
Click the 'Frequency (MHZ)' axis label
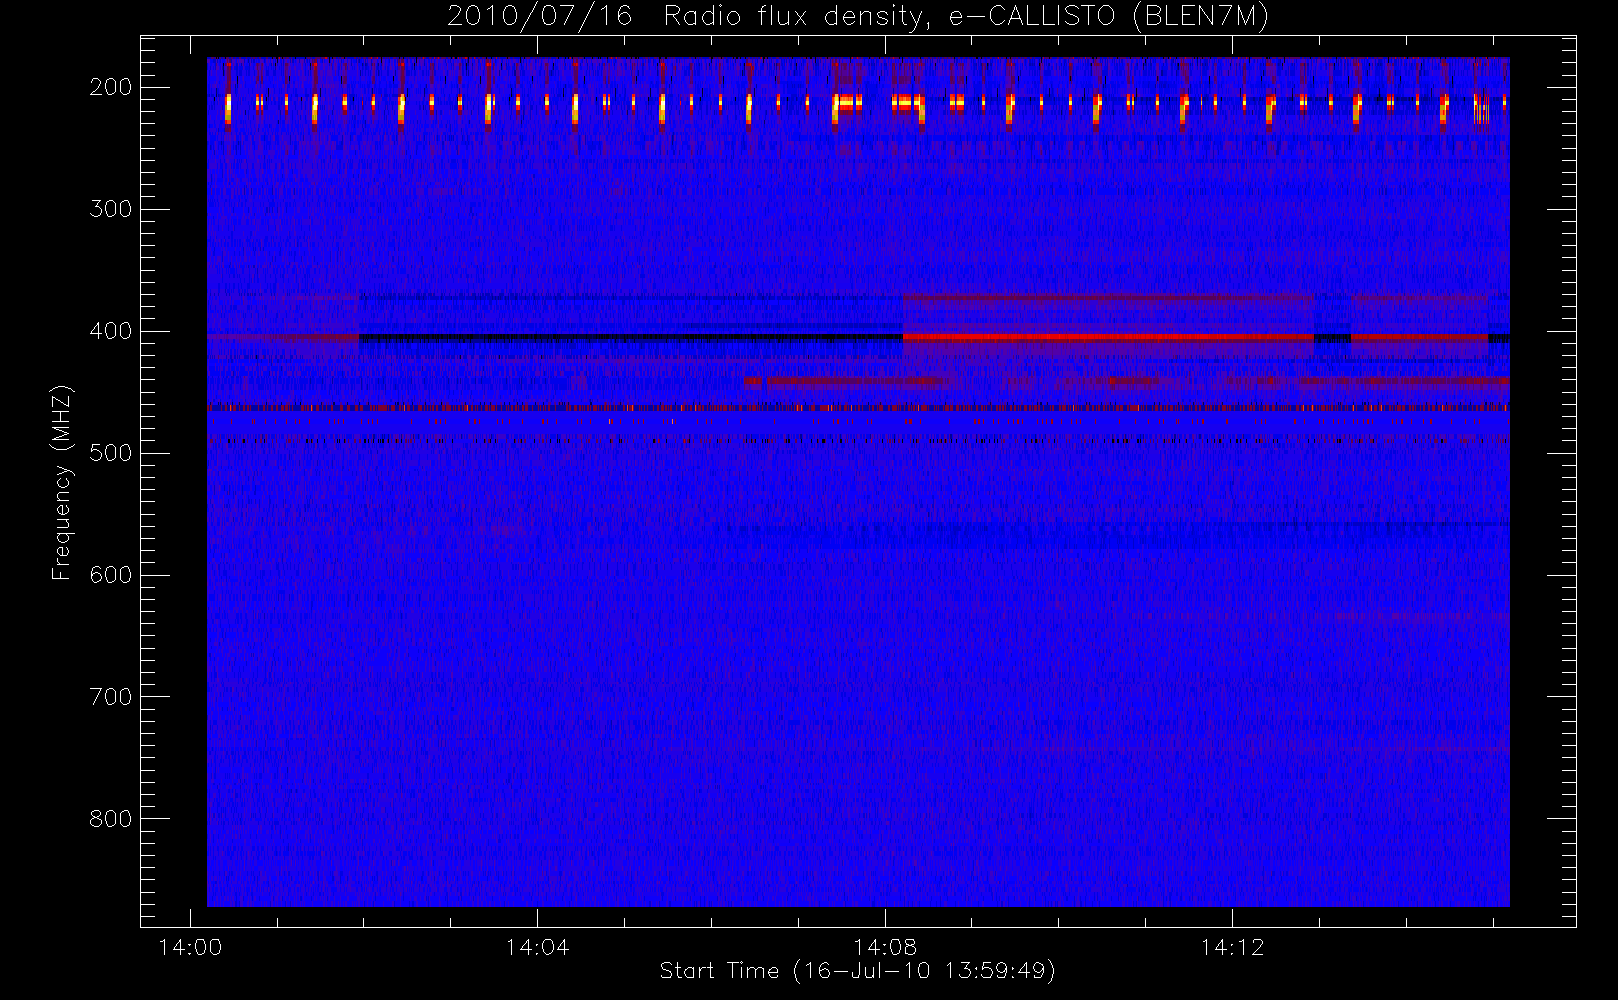(x=62, y=482)
